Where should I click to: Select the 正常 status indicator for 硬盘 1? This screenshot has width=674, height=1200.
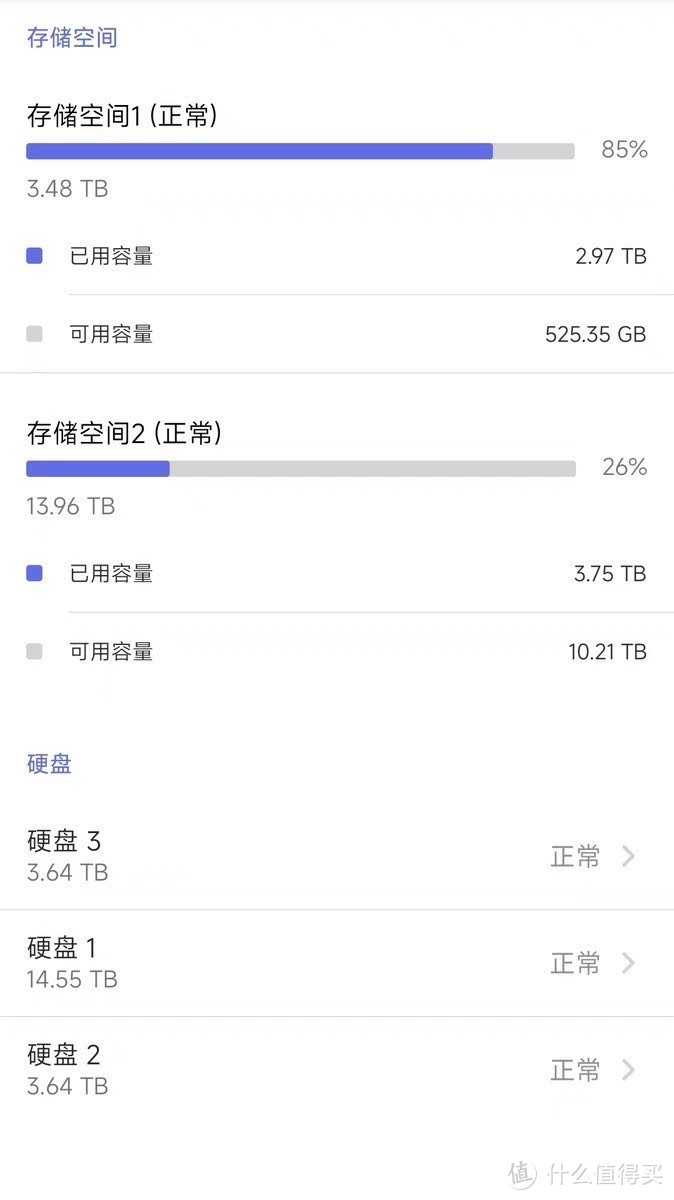click(x=576, y=963)
